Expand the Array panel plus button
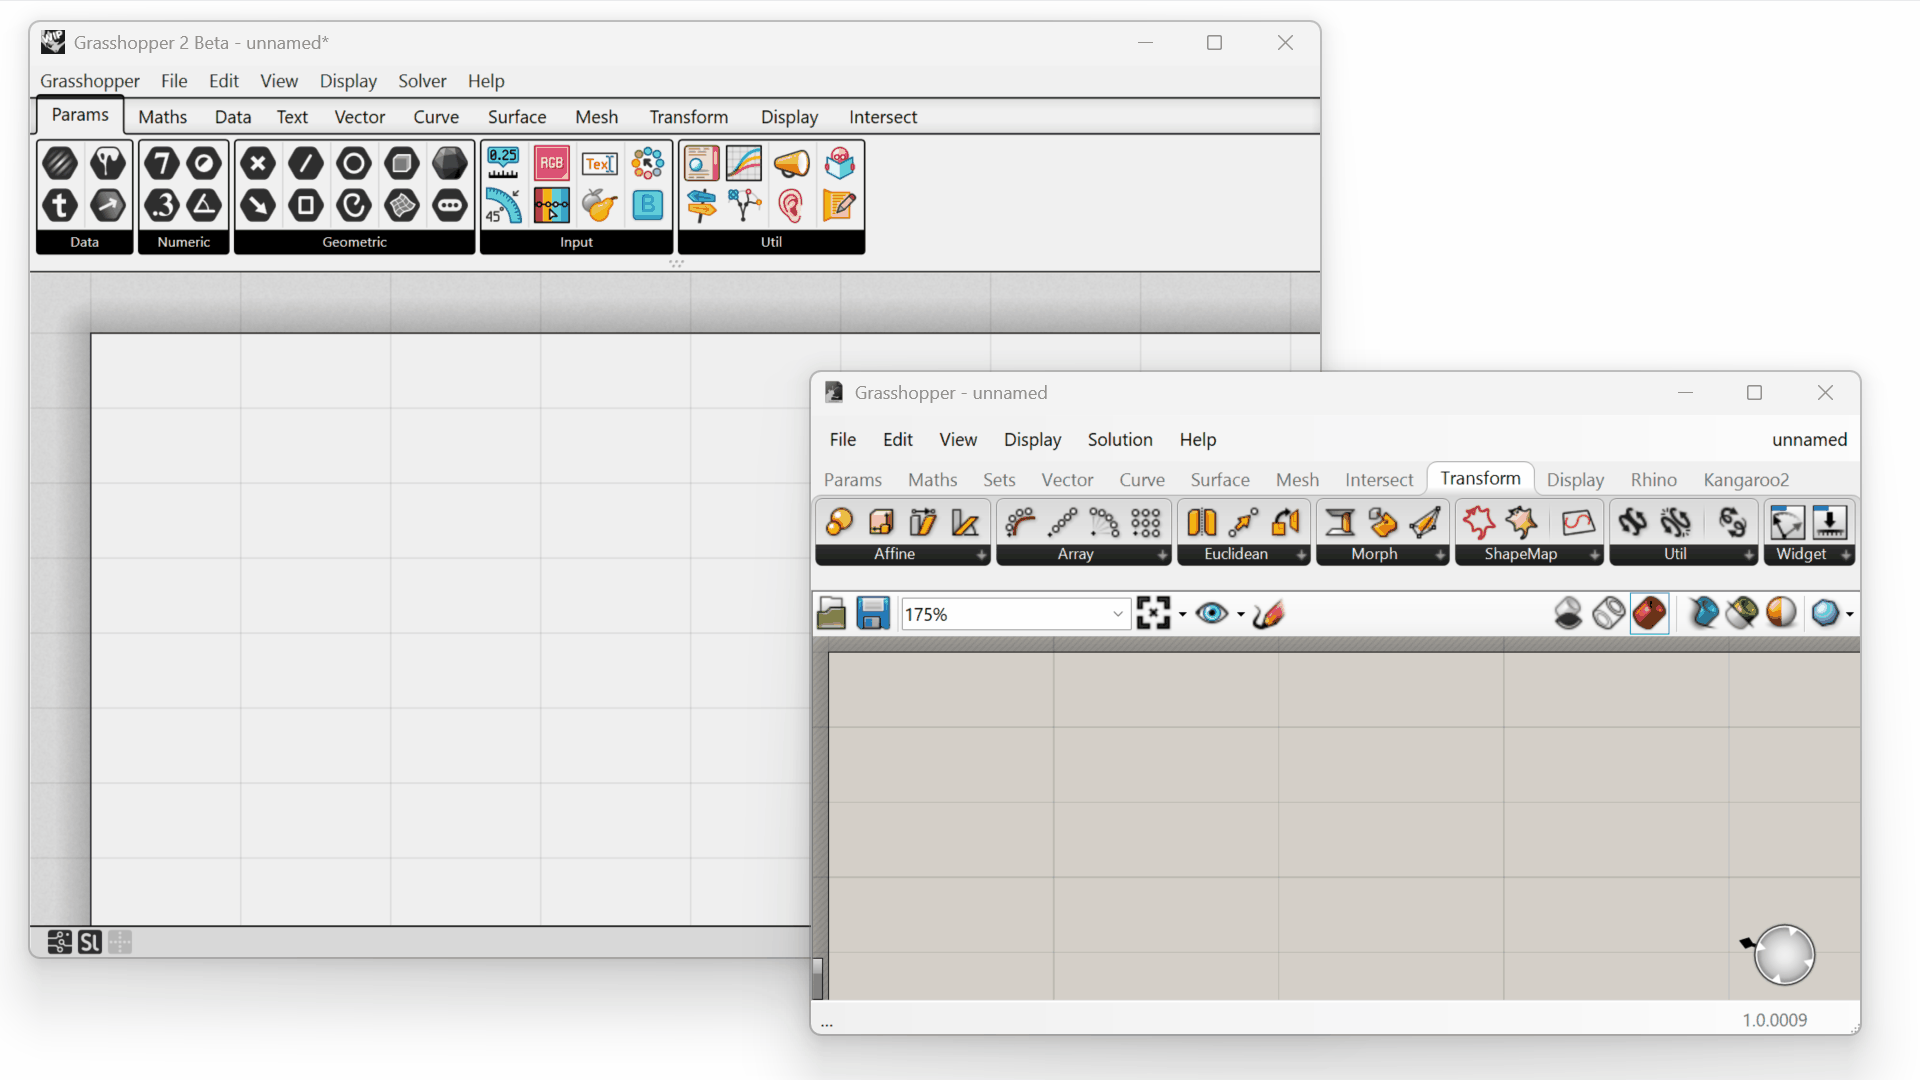This screenshot has width=1920, height=1080. [x=1162, y=555]
